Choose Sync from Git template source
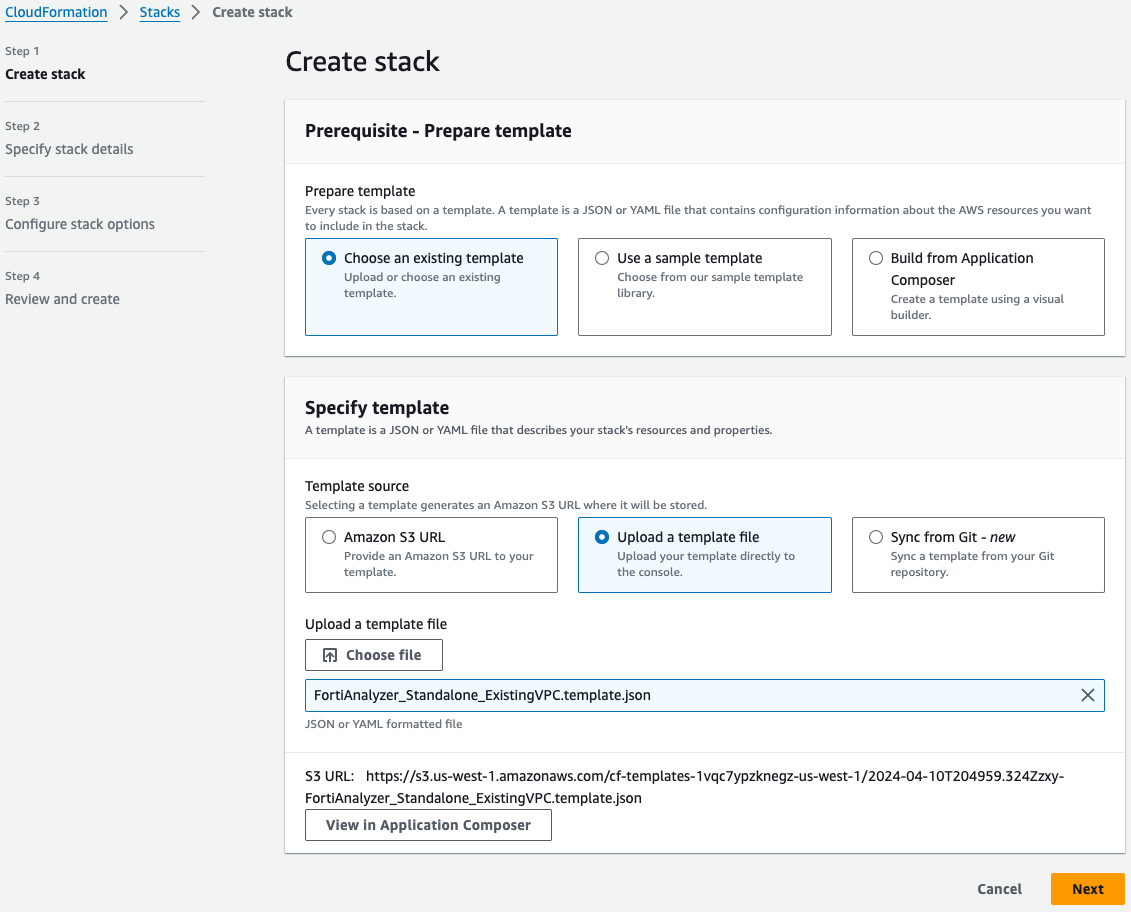 (876, 537)
